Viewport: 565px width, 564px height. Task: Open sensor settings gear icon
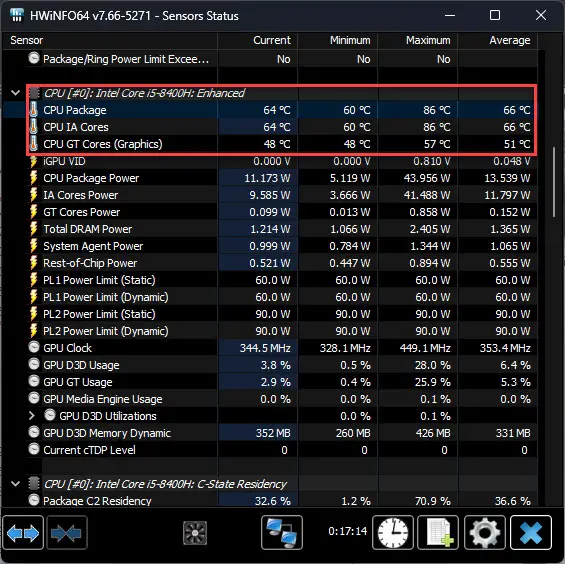pos(485,532)
